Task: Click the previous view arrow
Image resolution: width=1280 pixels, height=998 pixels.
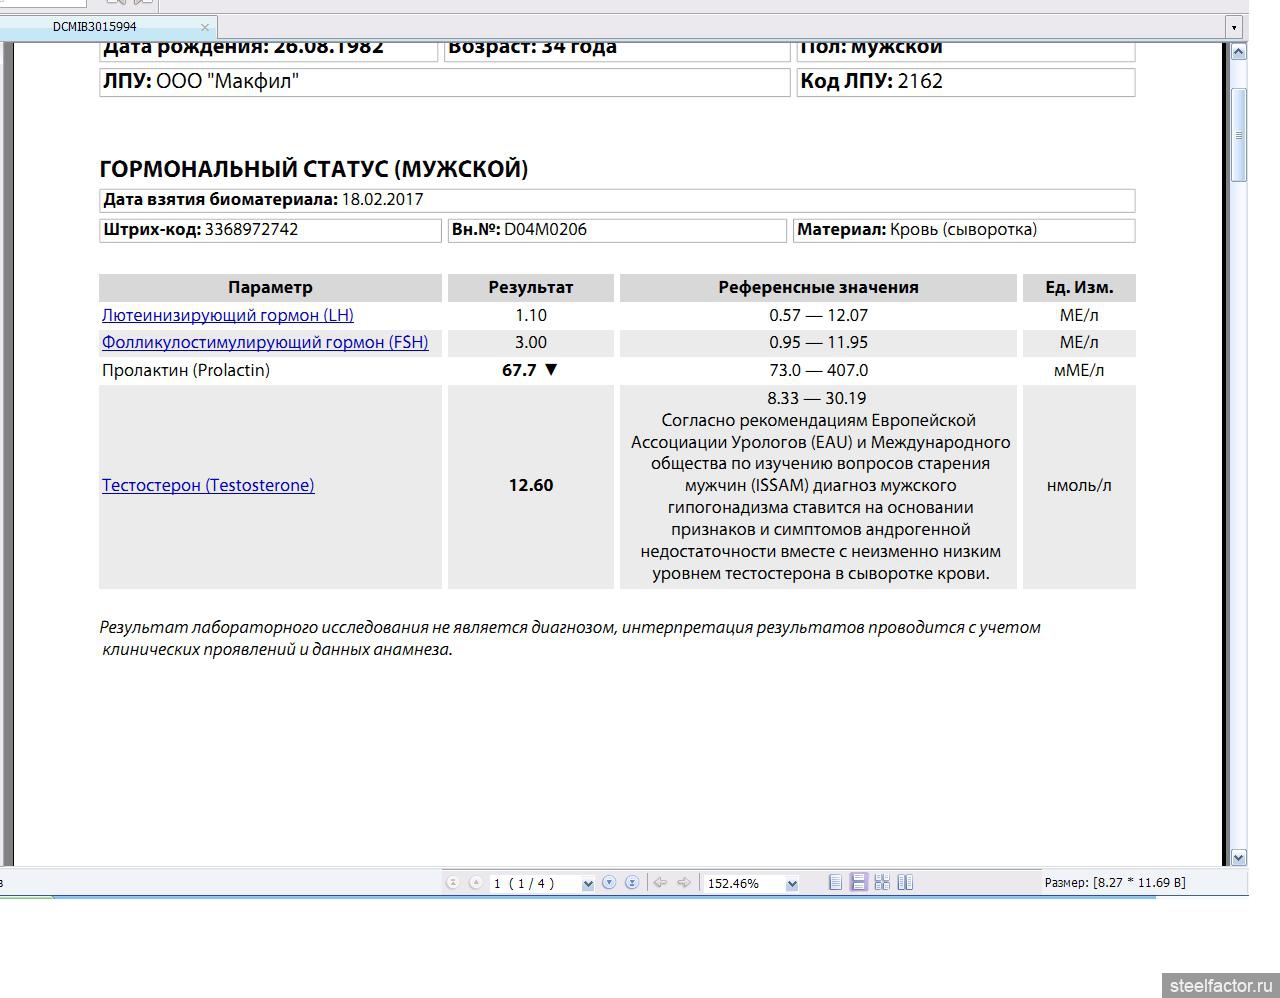Action: [660, 882]
